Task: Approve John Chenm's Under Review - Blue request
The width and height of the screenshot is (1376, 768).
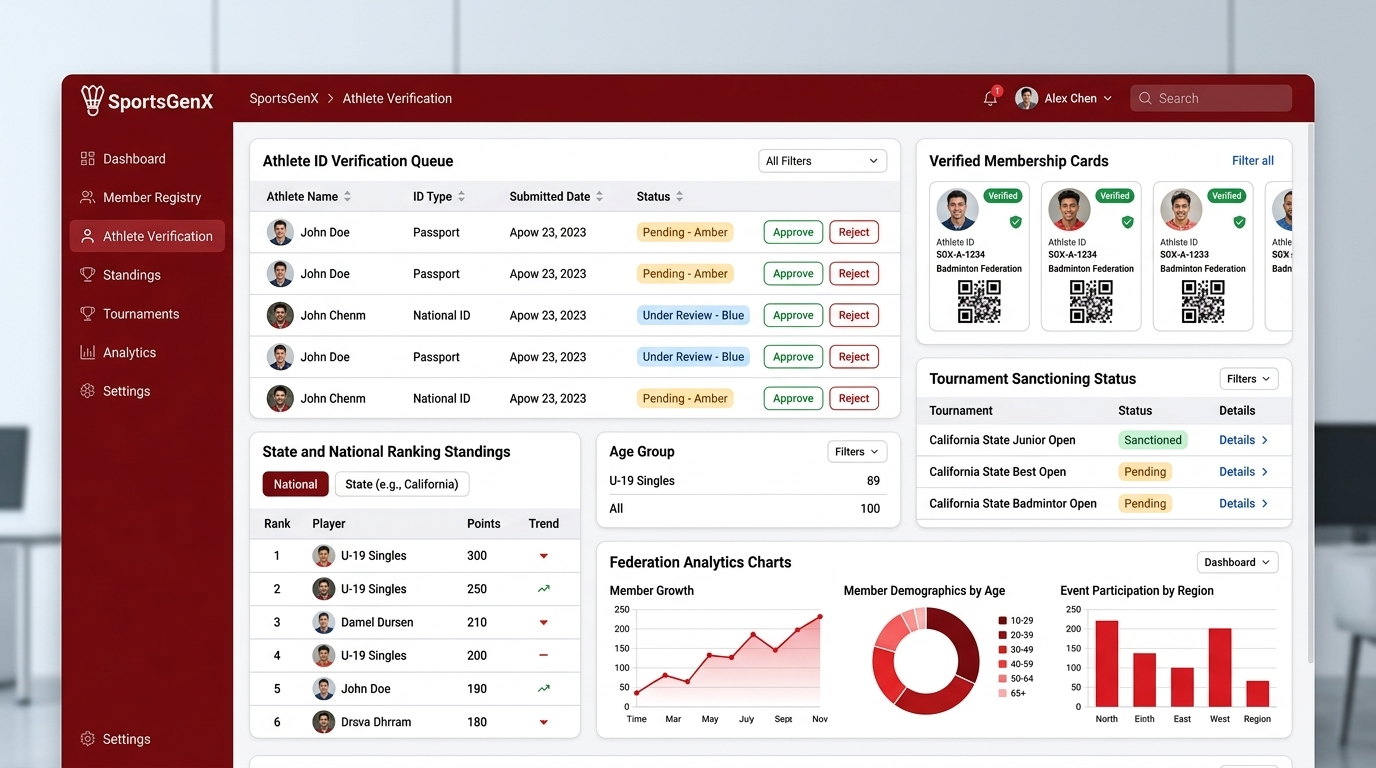Action: pos(793,315)
